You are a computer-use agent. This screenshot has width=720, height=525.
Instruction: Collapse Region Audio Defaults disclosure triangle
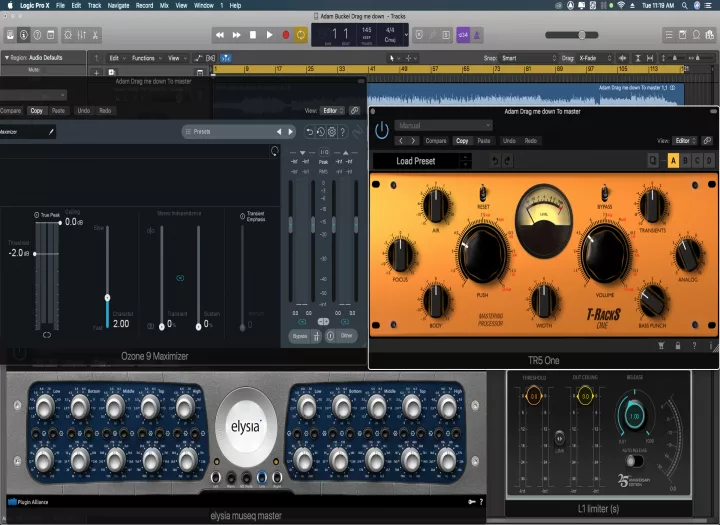coord(6,57)
